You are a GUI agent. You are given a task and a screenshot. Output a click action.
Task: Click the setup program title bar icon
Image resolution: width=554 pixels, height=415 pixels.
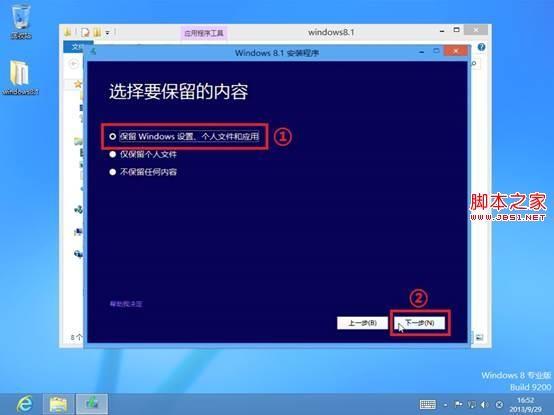[93, 52]
